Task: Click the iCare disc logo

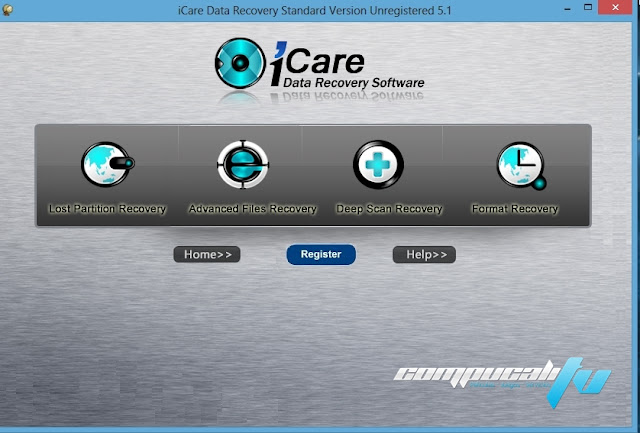Action: coord(240,63)
